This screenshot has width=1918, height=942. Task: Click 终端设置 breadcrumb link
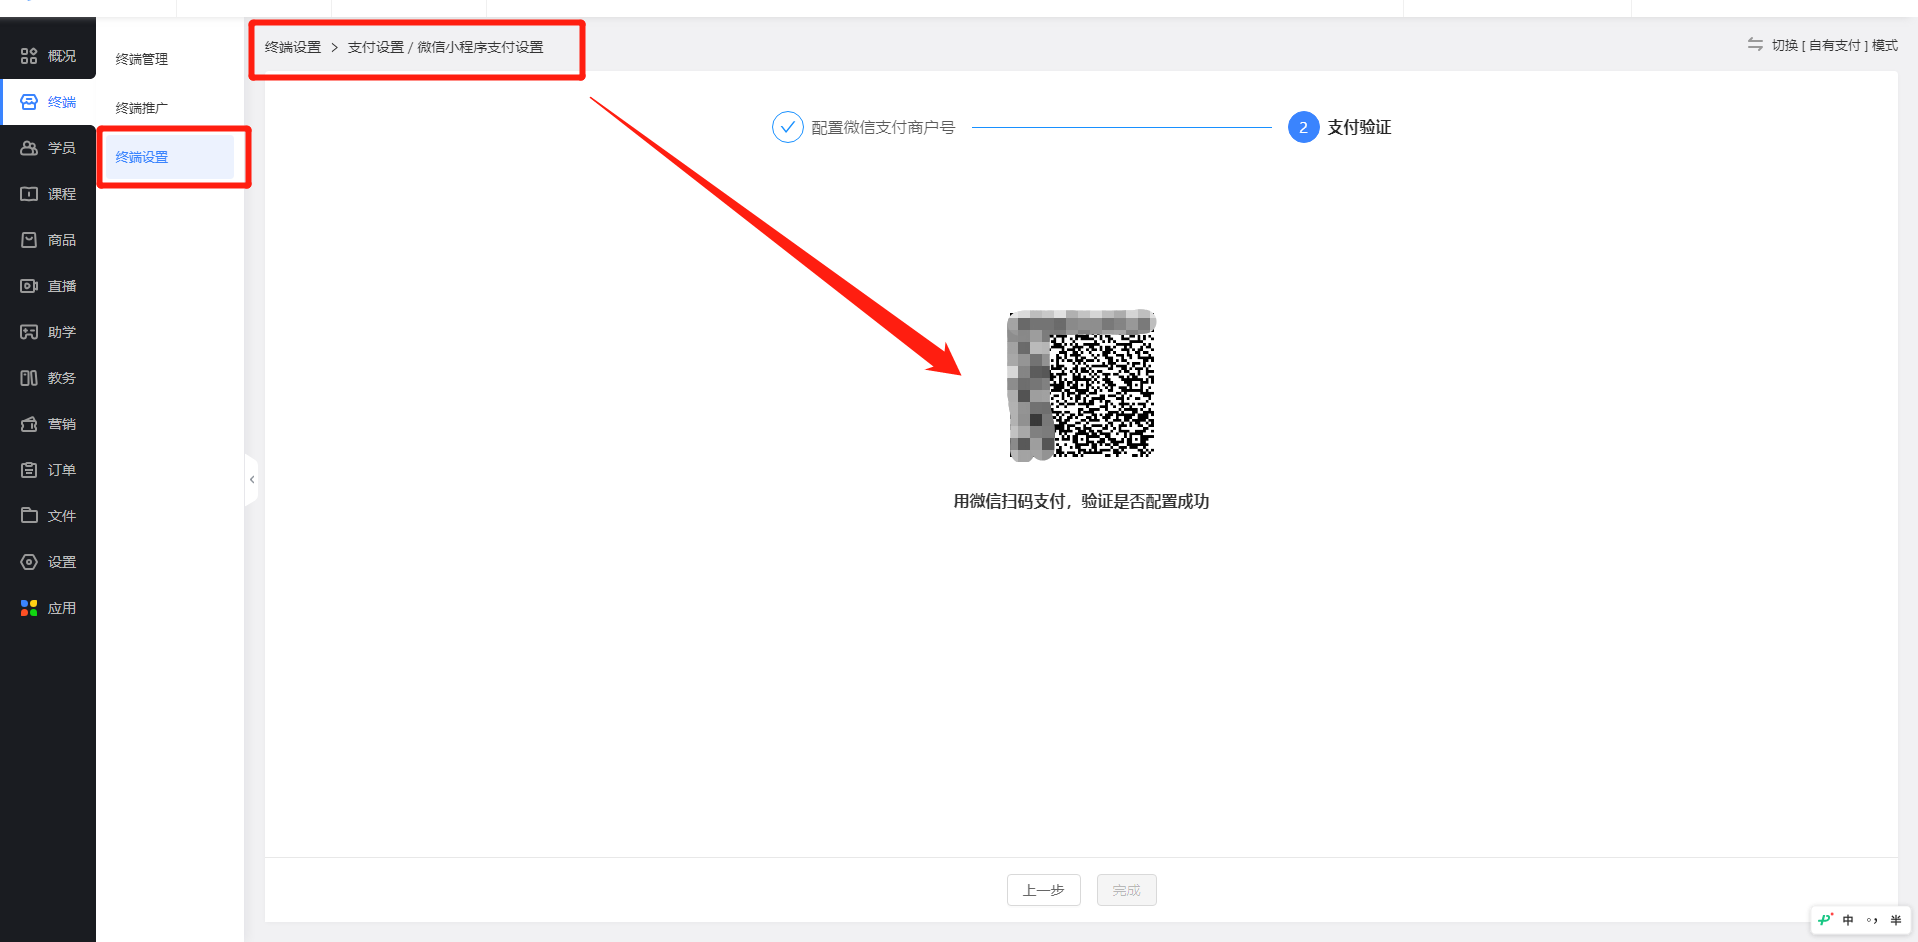click(x=293, y=47)
